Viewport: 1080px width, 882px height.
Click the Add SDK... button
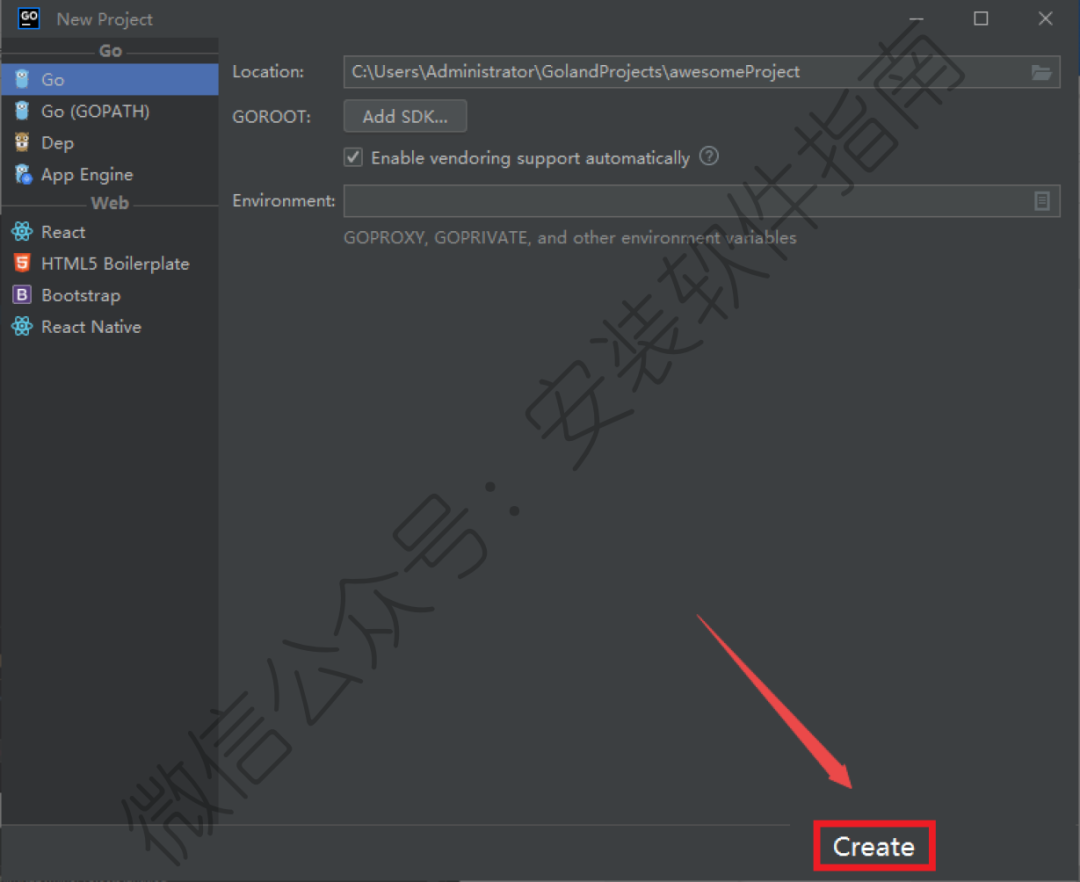(x=405, y=116)
